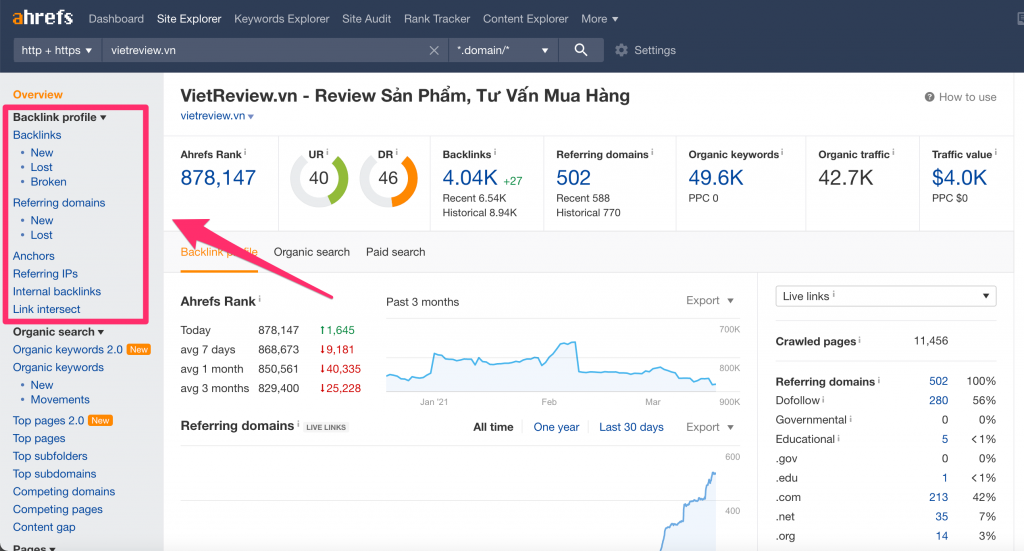Open Settings gear icon
1024x551 pixels.
click(621, 50)
